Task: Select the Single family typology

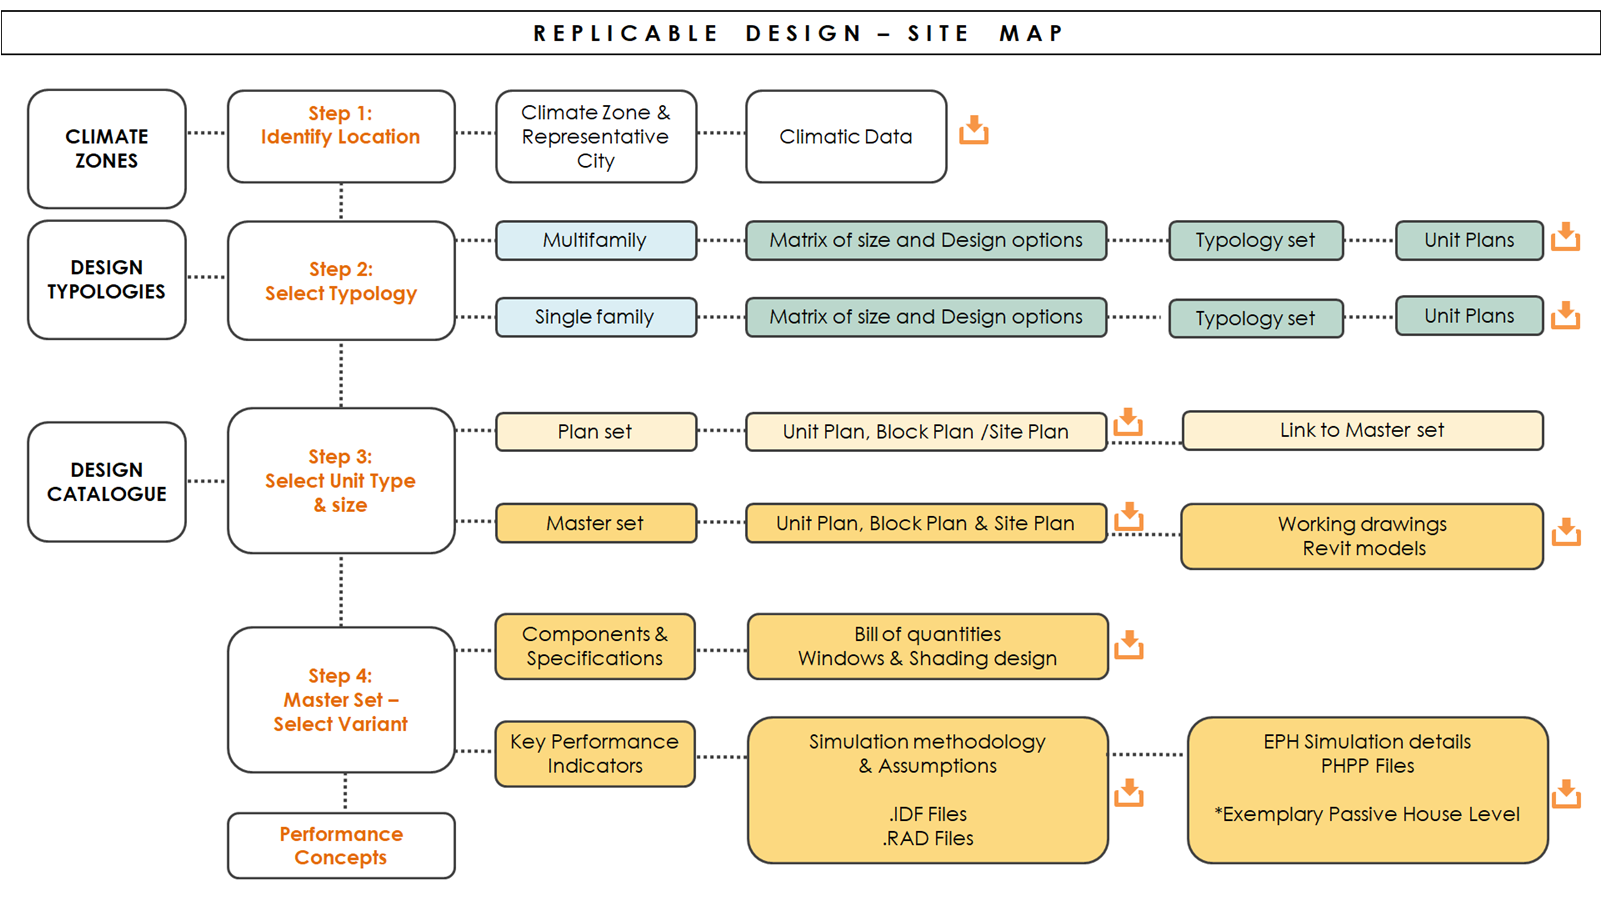Action: 596,317
